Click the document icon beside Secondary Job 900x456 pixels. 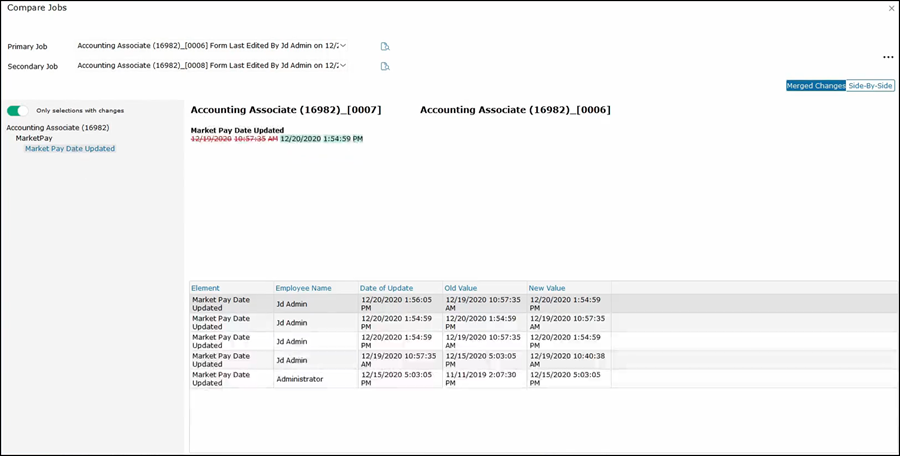385,66
